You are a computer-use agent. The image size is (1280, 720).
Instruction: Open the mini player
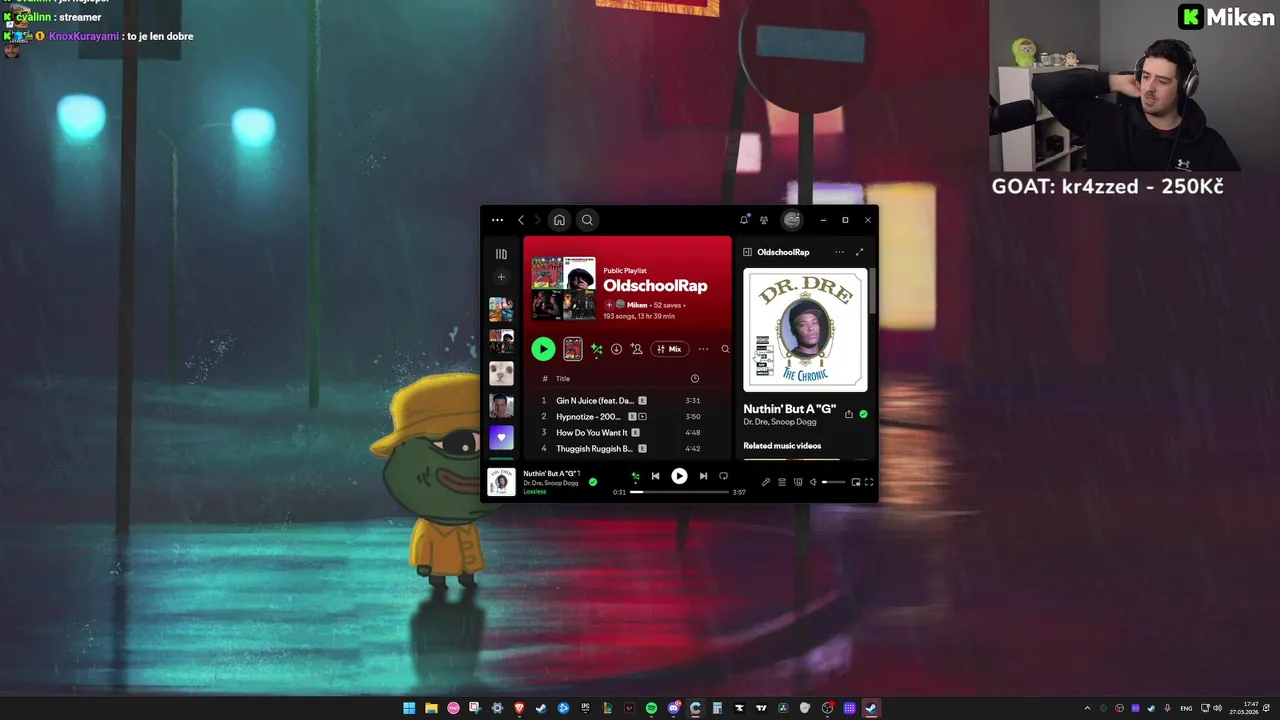[855, 482]
